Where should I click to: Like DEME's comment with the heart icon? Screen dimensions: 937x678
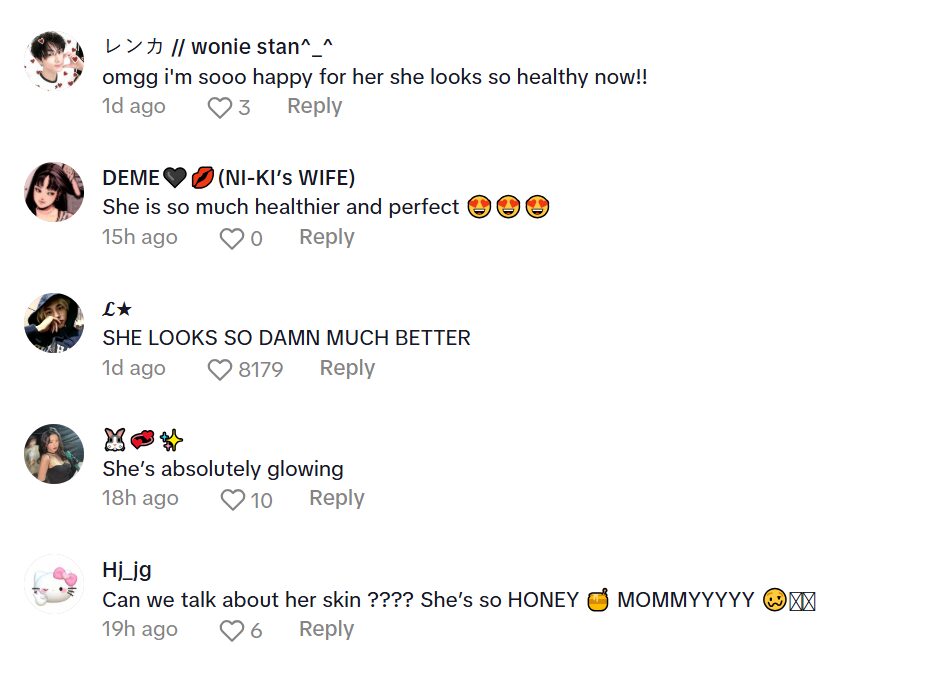pyautogui.click(x=232, y=239)
